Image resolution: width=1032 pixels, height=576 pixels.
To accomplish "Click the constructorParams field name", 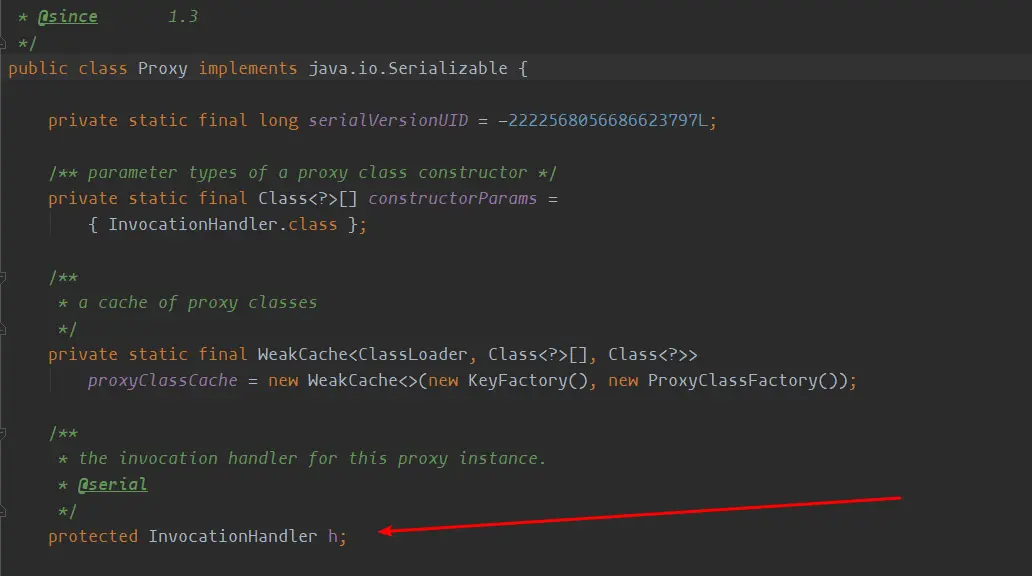I will tap(453, 198).
